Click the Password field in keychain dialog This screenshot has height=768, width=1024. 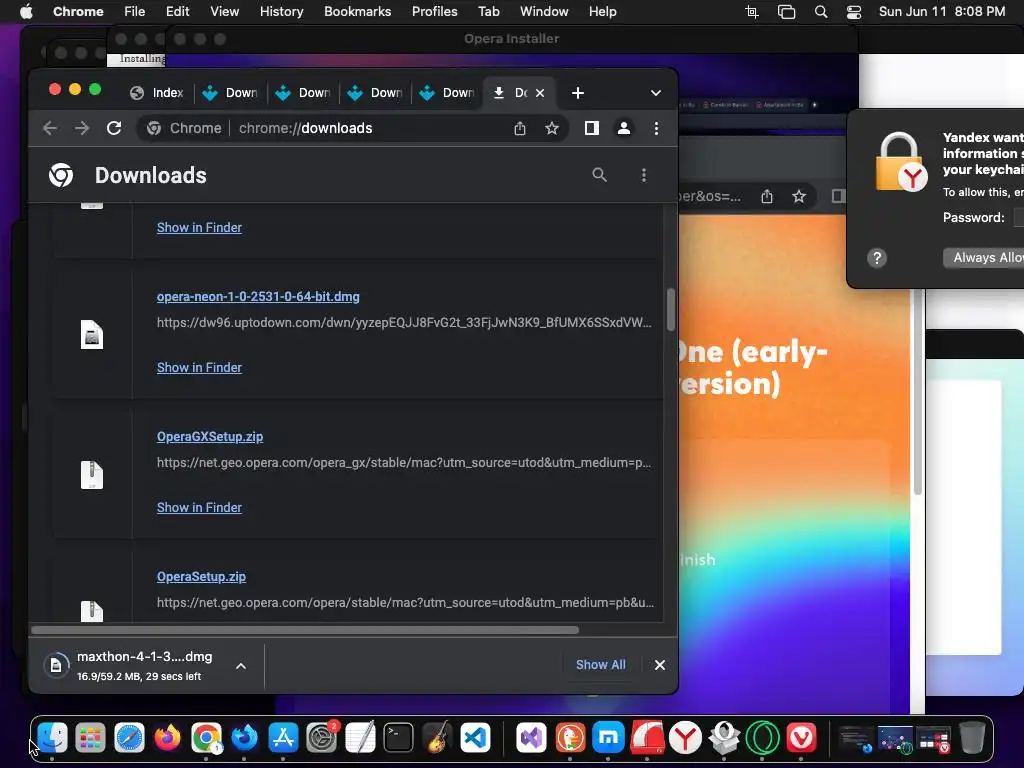pos(1019,217)
